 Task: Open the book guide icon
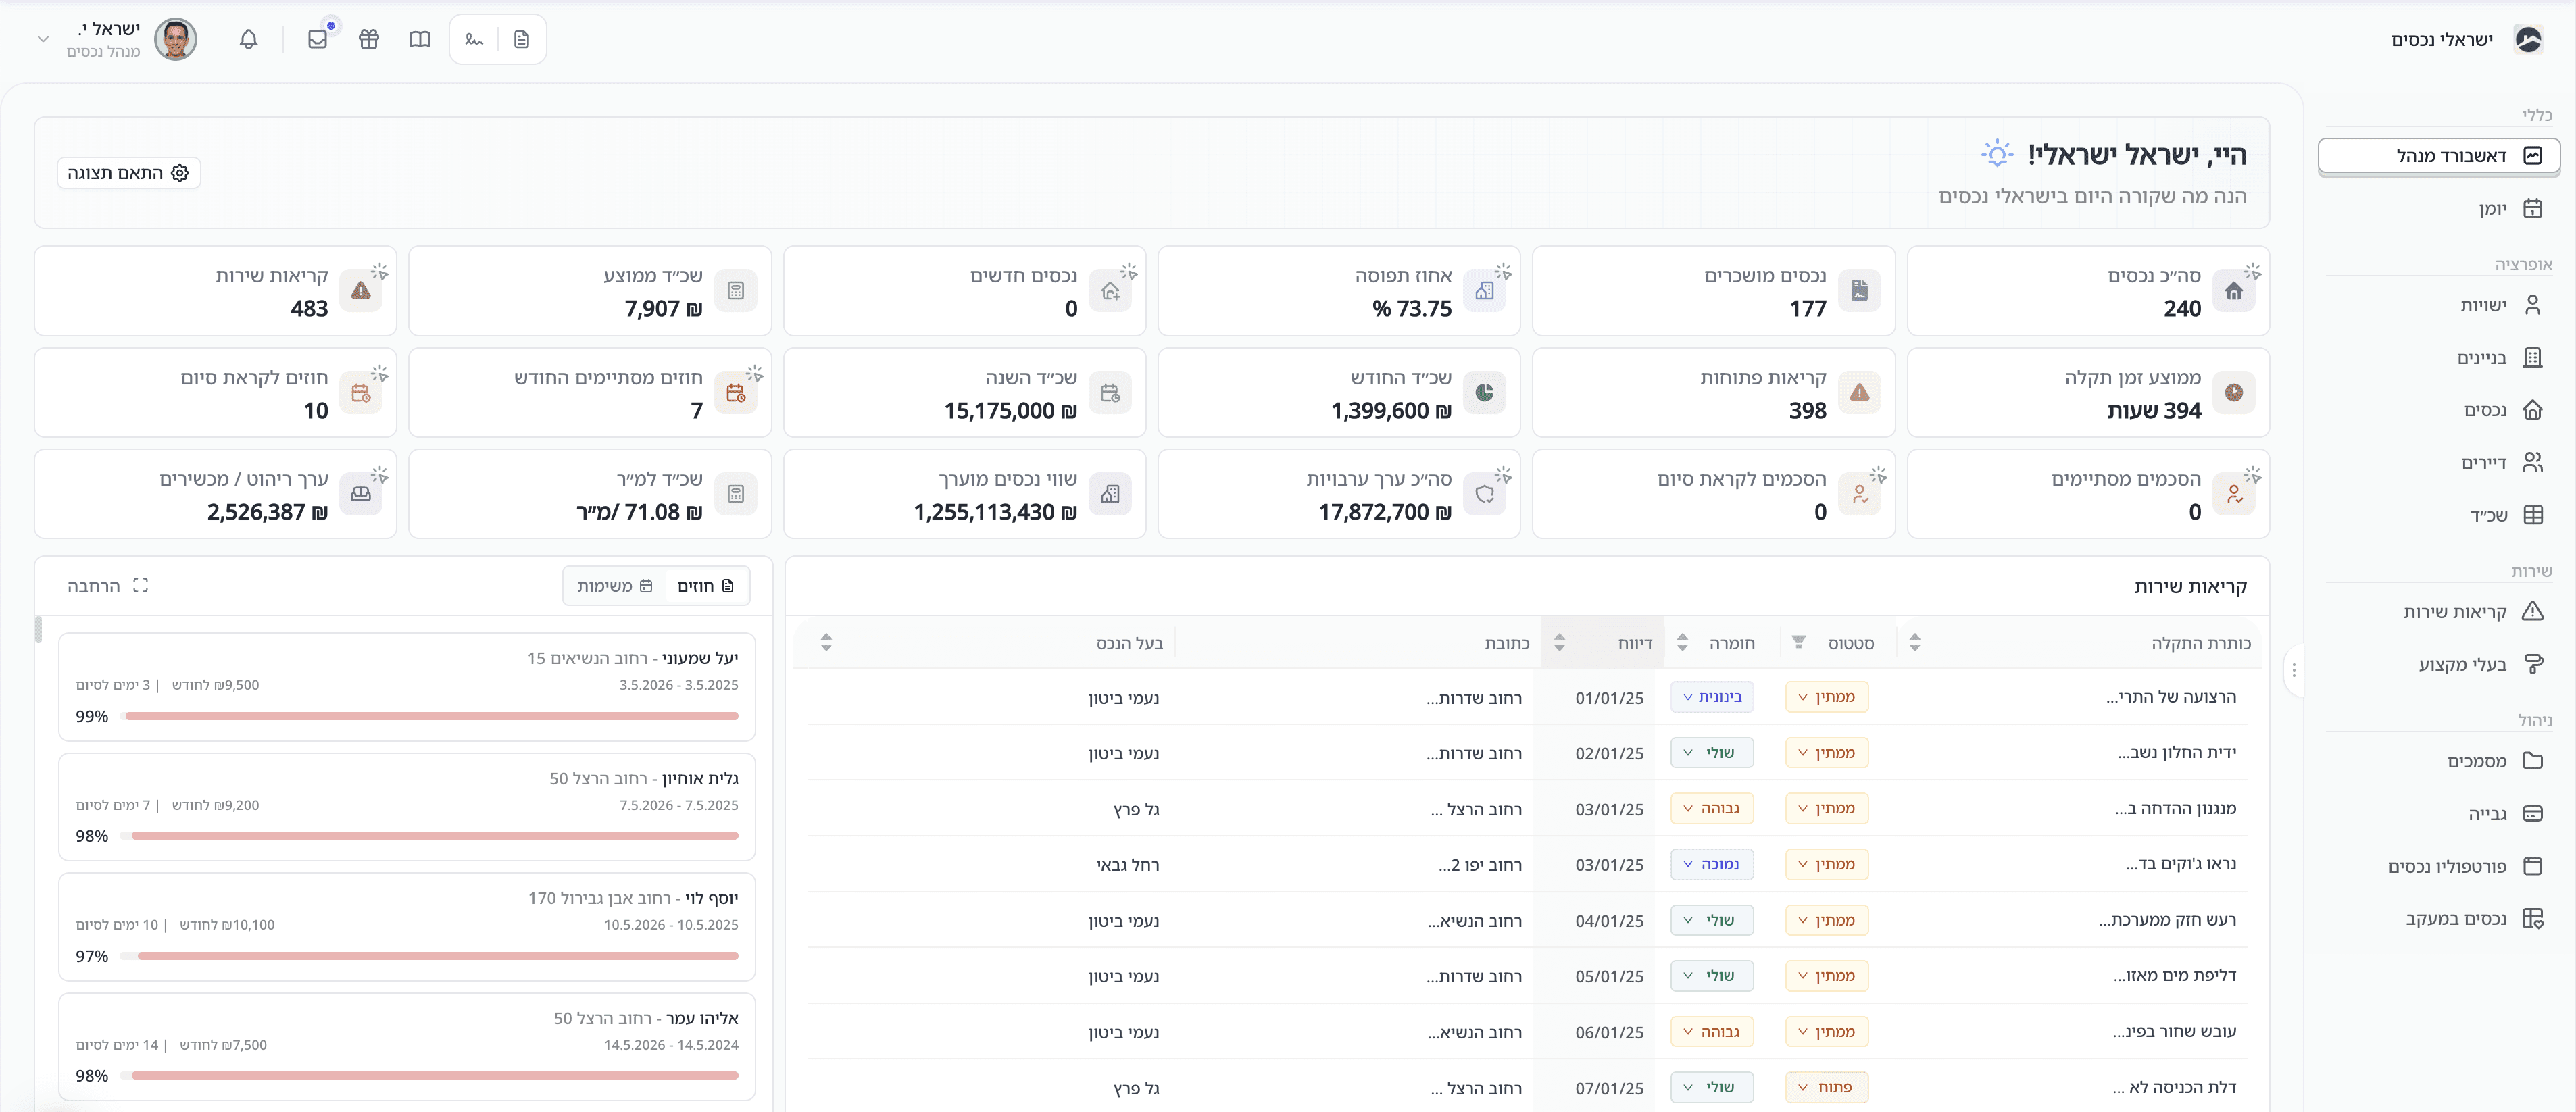(x=420, y=39)
